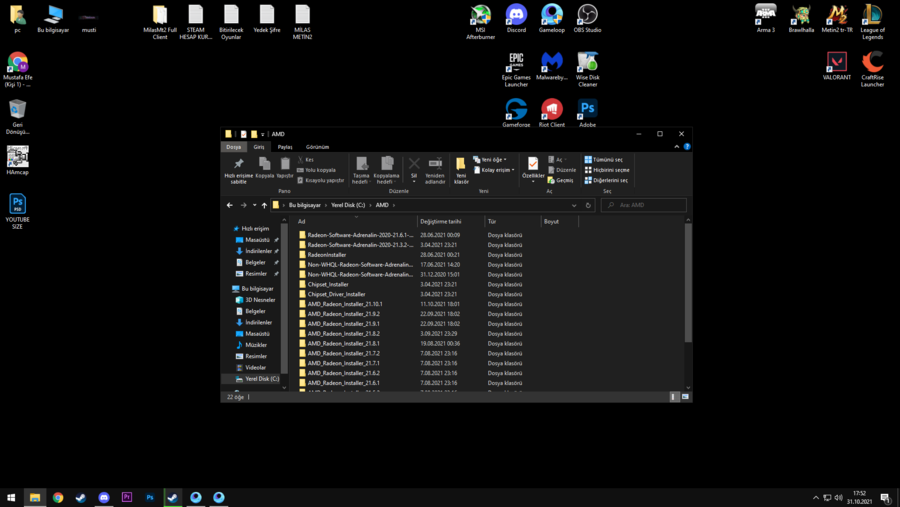Open the Dosya menu tab

pyautogui.click(x=233, y=147)
